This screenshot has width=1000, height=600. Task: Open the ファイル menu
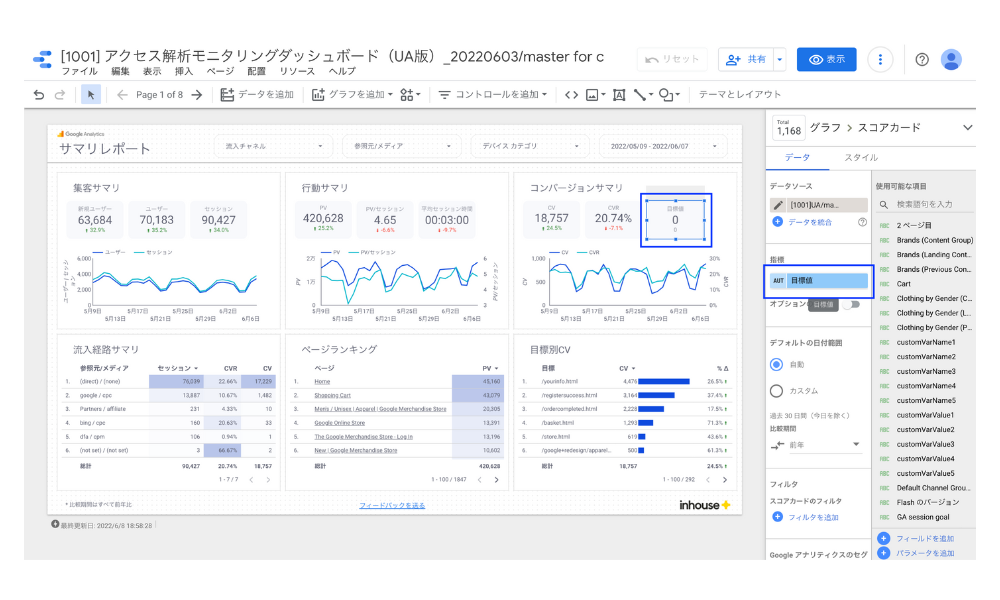pos(80,71)
